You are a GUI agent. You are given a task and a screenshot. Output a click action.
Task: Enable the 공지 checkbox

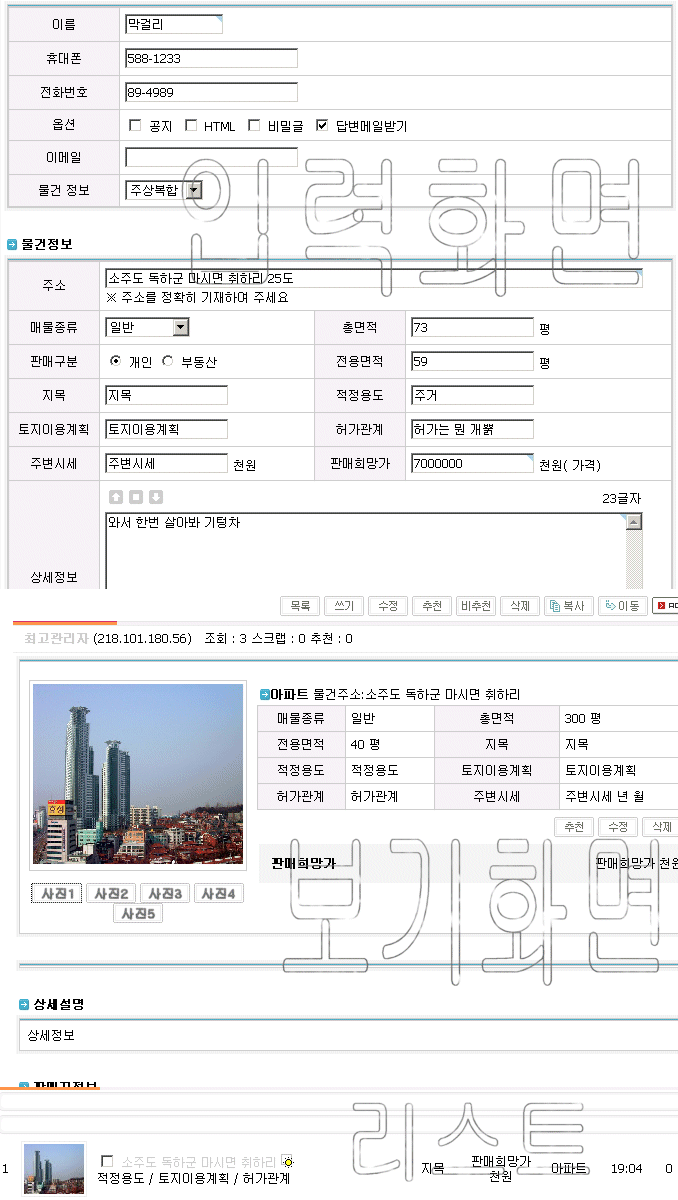(x=135, y=126)
